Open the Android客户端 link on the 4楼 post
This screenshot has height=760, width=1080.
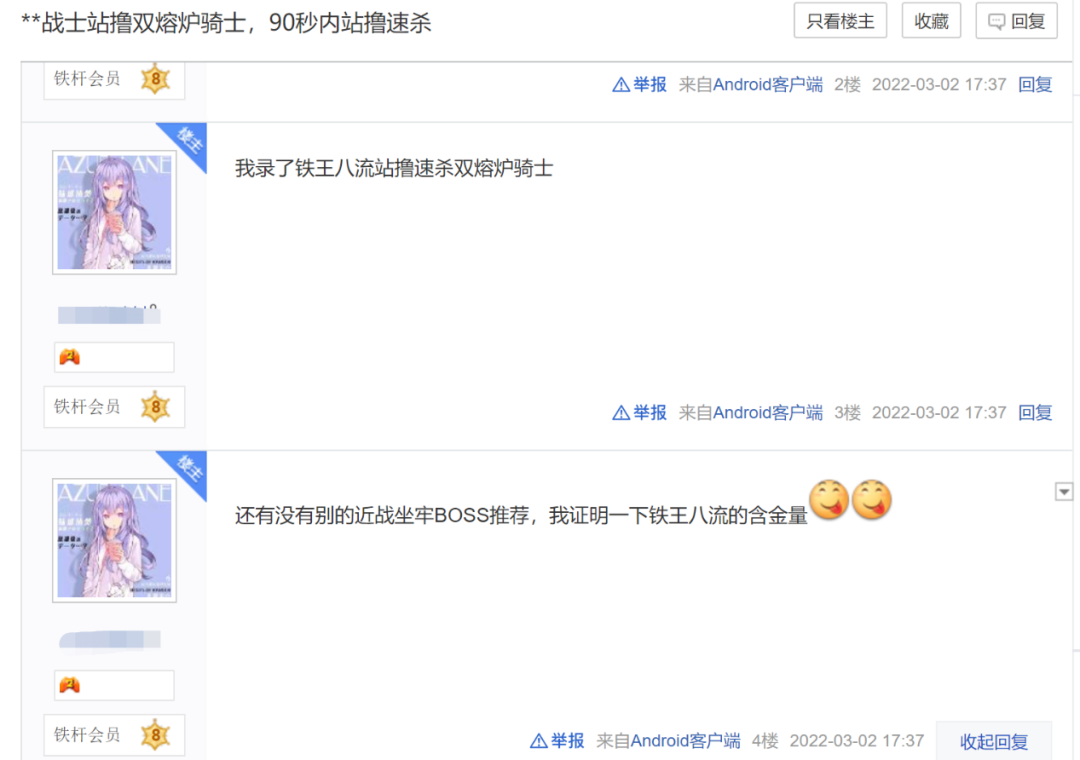pos(685,741)
